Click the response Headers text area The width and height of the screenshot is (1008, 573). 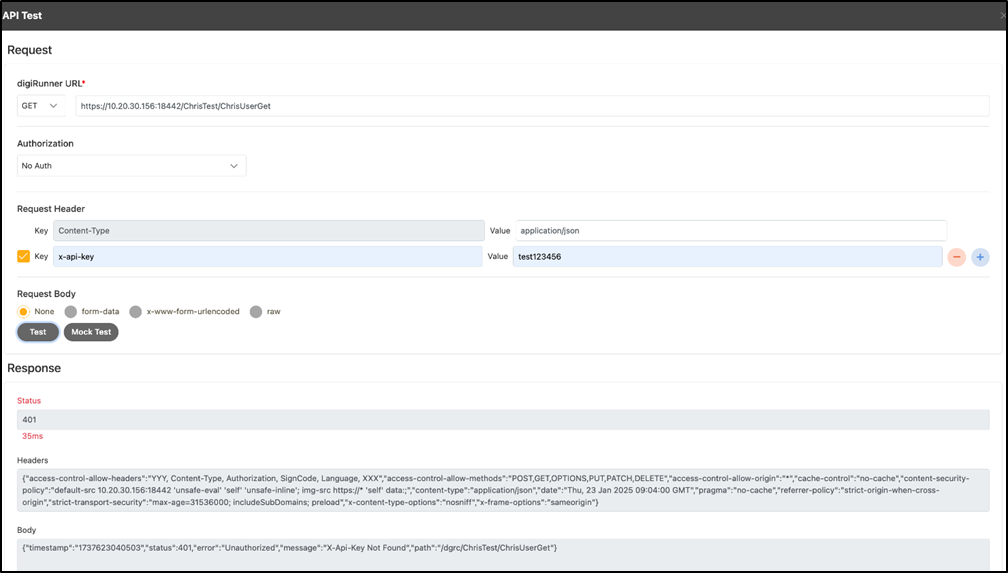coord(503,489)
